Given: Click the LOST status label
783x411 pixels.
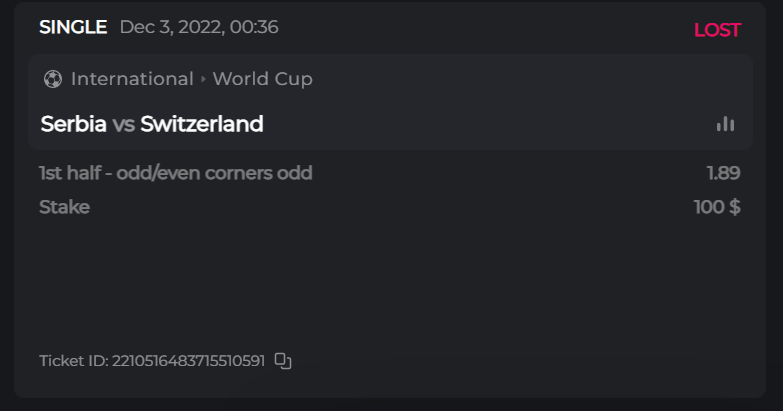Looking at the screenshot, I should 717,30.
